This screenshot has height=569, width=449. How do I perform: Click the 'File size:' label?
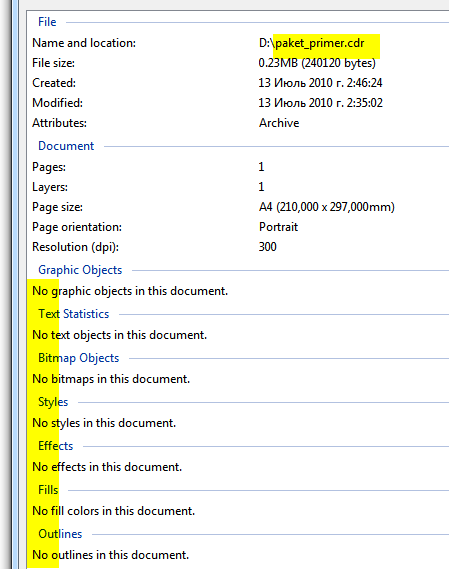tap(53, 63)
